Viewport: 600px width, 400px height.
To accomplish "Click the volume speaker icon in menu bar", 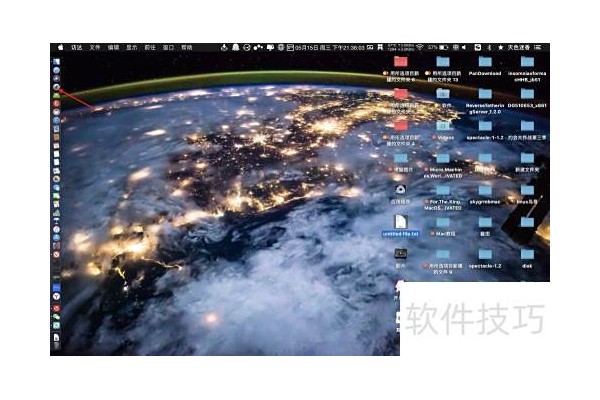I will [x=464, y=47].
